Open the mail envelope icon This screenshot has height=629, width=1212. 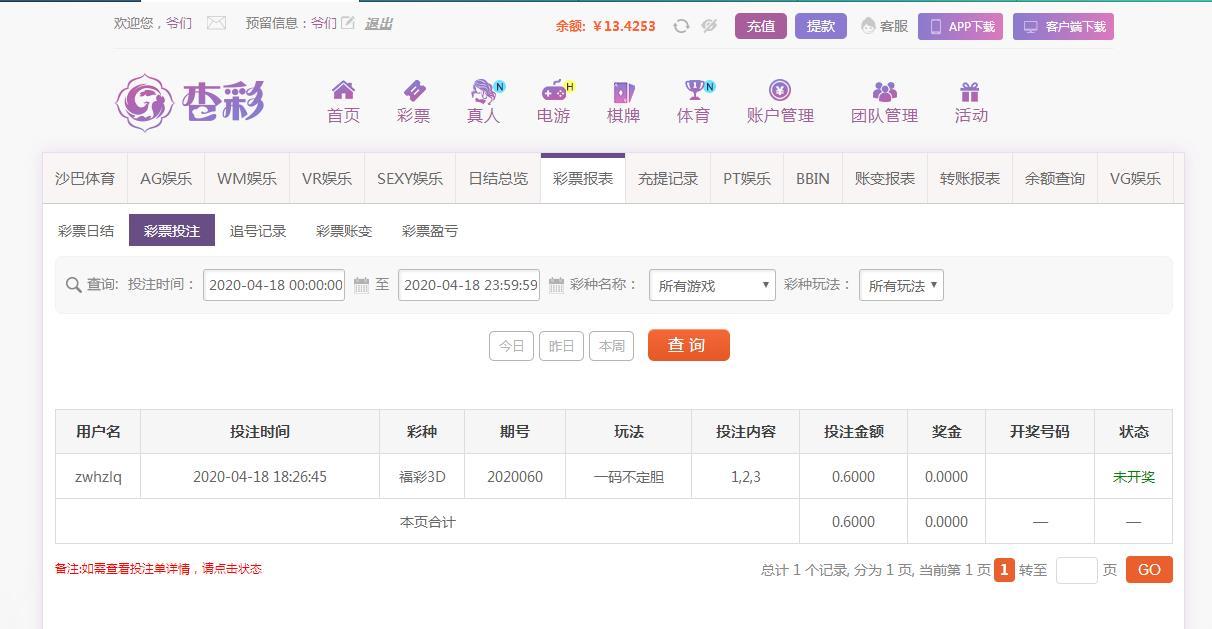pos(216,23)
